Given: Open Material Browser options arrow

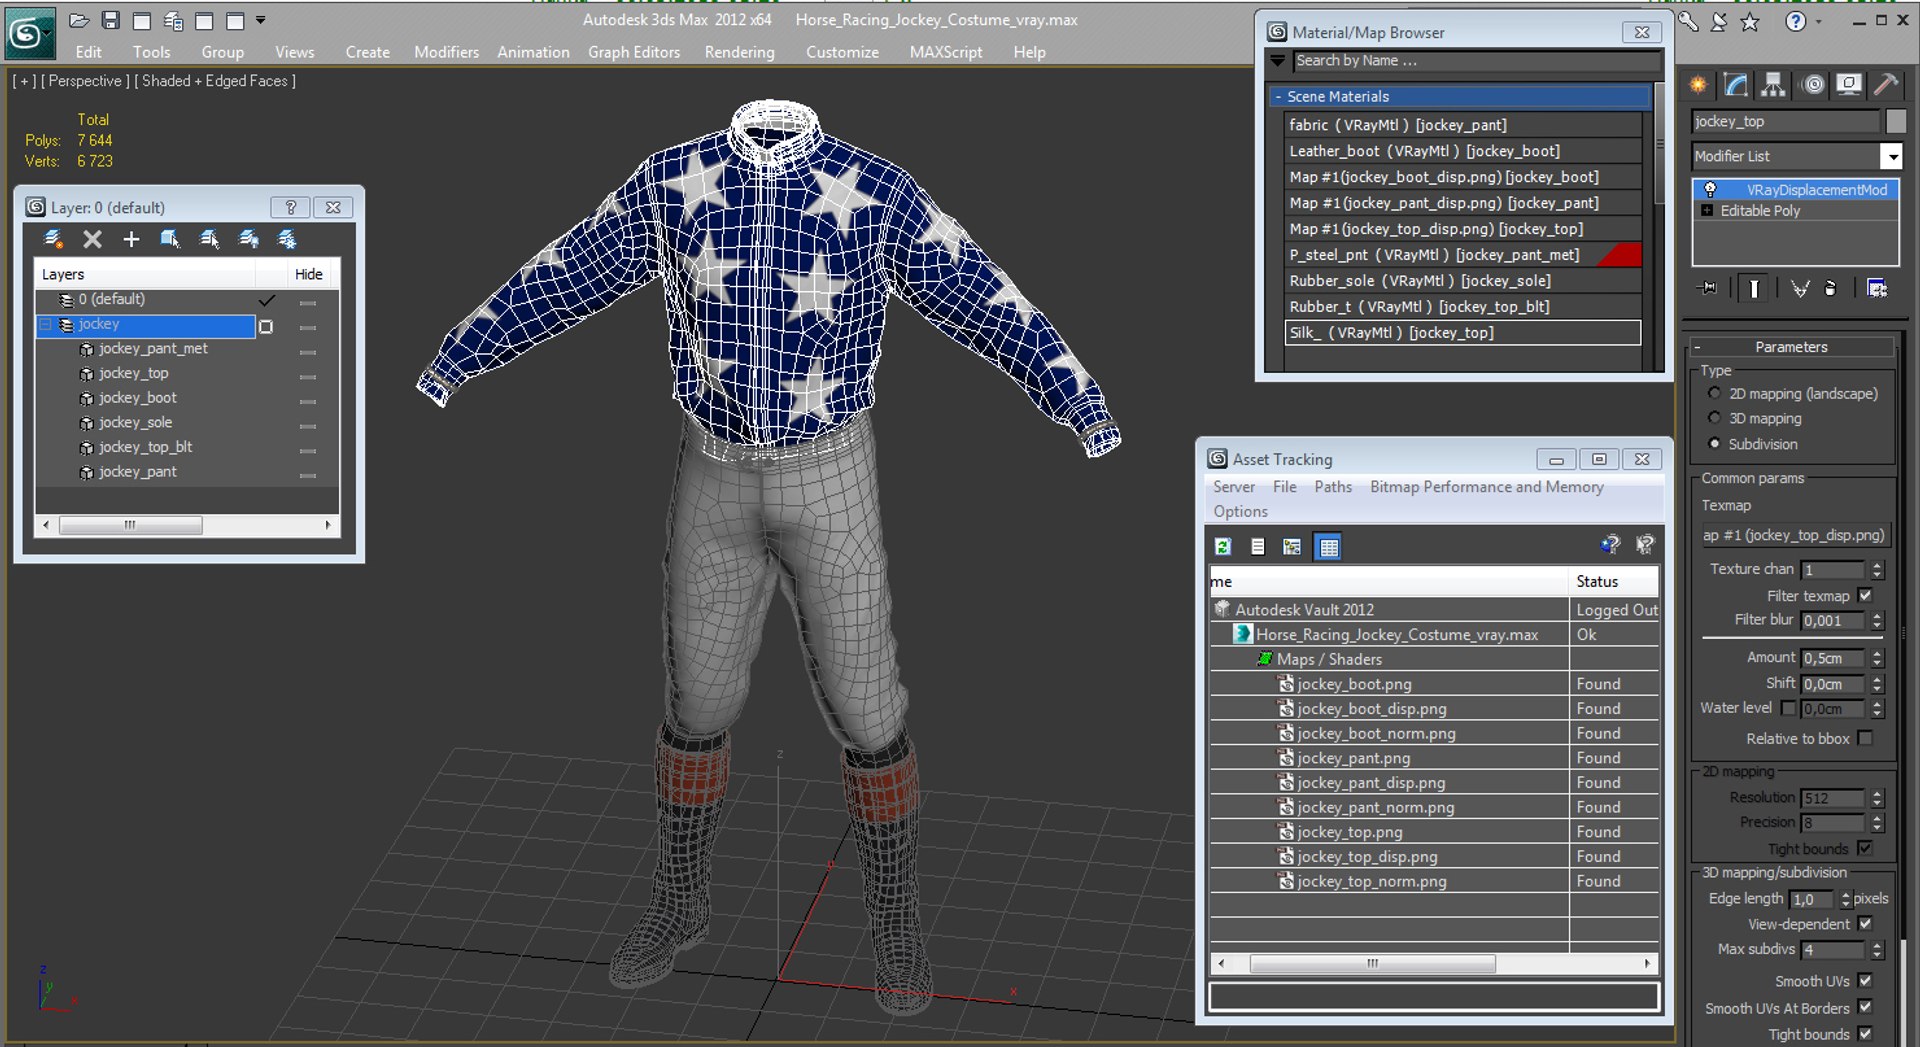Looking at the screenshot, I should point(1277,61).
